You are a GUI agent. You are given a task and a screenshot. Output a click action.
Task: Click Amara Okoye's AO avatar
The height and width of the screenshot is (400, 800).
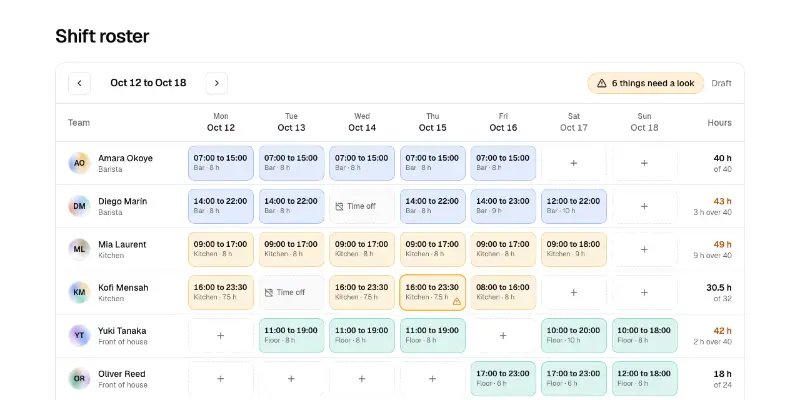click(x=79, y=163)
